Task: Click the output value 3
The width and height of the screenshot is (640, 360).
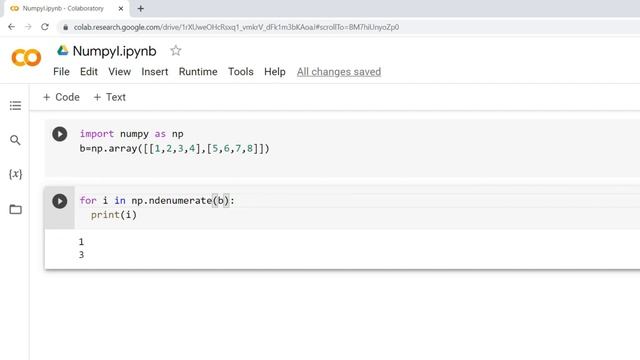Action: 81,255
